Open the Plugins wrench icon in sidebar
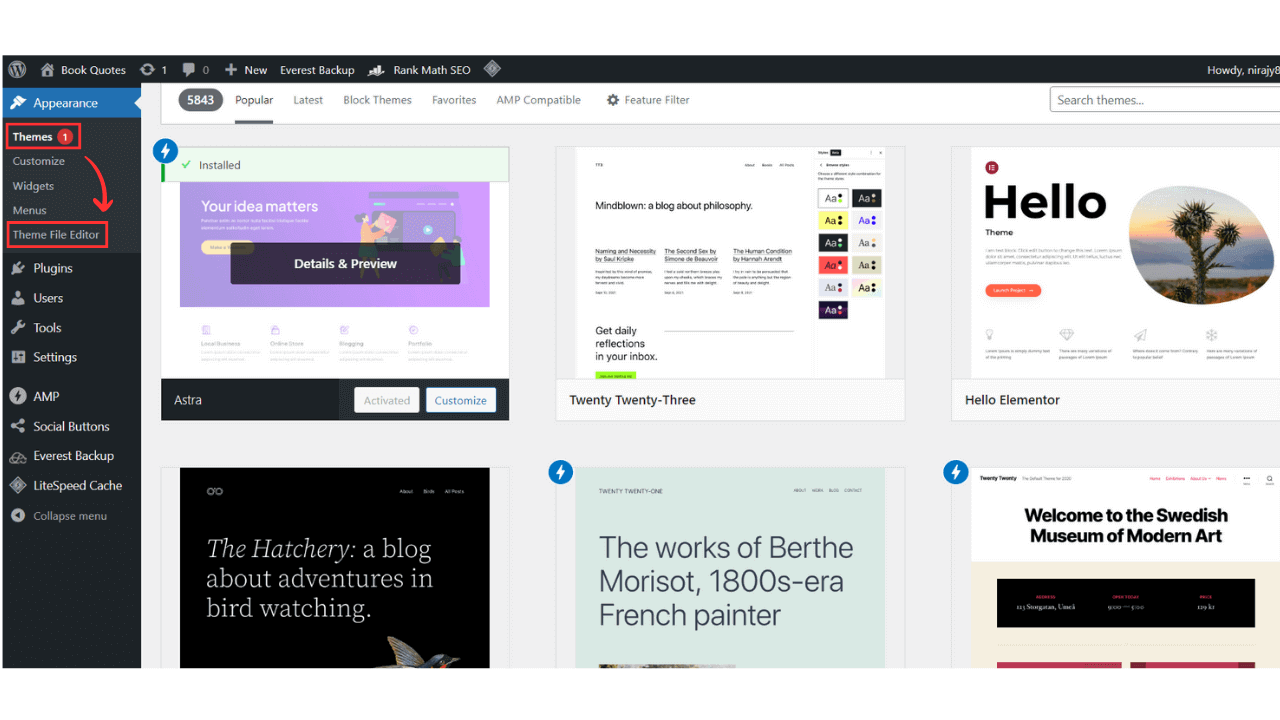Screen dimensions: 1280x720 point(20,267)
